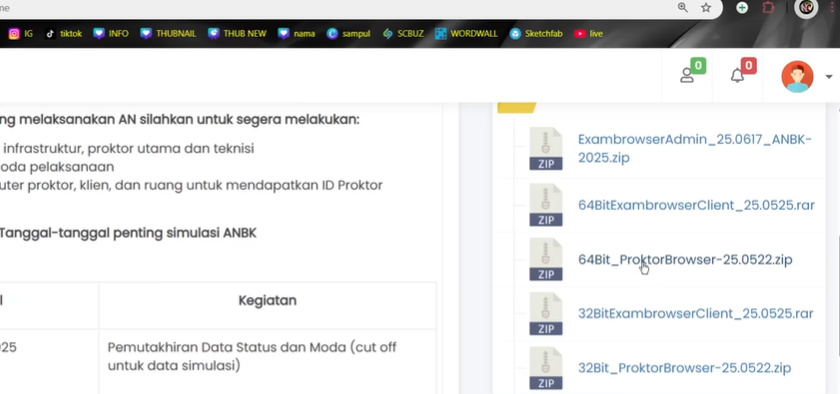Click the green plus extension icon
The height and width of the screenshot is (394, 840).
click(742, 8)
